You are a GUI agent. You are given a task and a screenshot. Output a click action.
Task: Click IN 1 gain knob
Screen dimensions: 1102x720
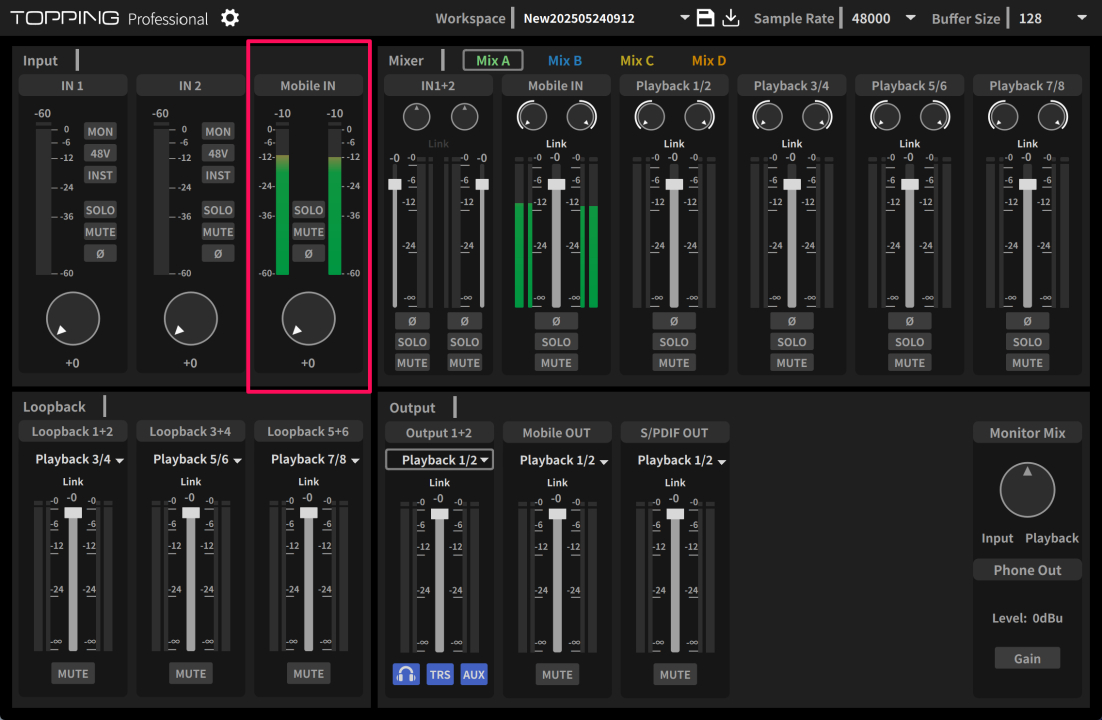pyautogui.click(x=72, y=319)
